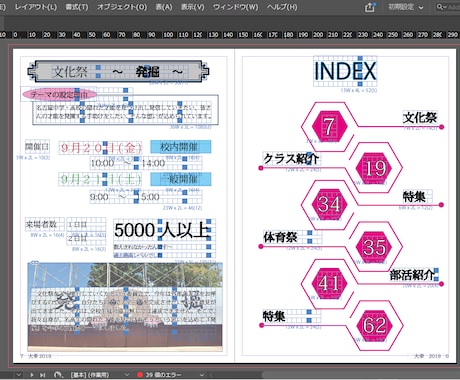Click the share/export document icon

tap(370, 7)
